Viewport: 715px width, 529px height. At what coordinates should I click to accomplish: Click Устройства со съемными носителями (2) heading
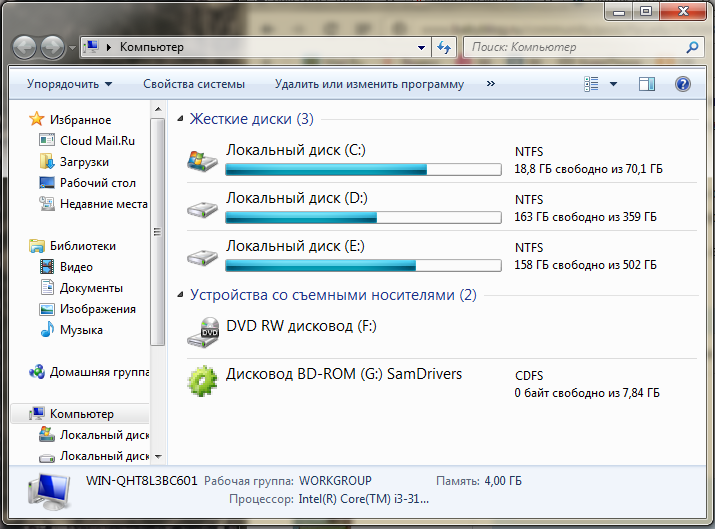point(333,295)
